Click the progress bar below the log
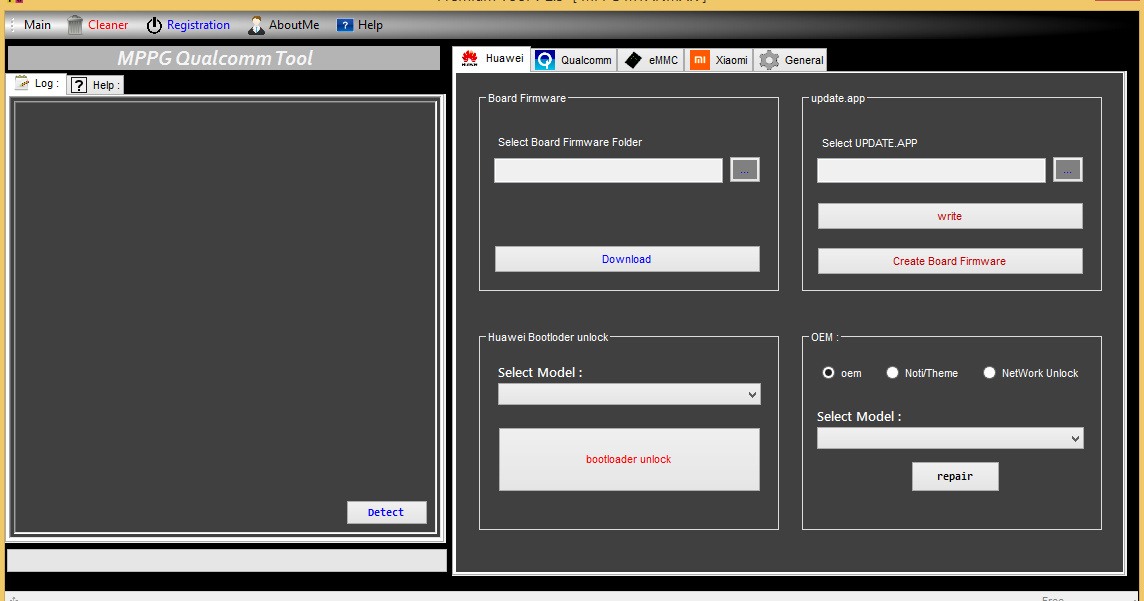This screenshot has width=1144, height=601. pos(226,560)
